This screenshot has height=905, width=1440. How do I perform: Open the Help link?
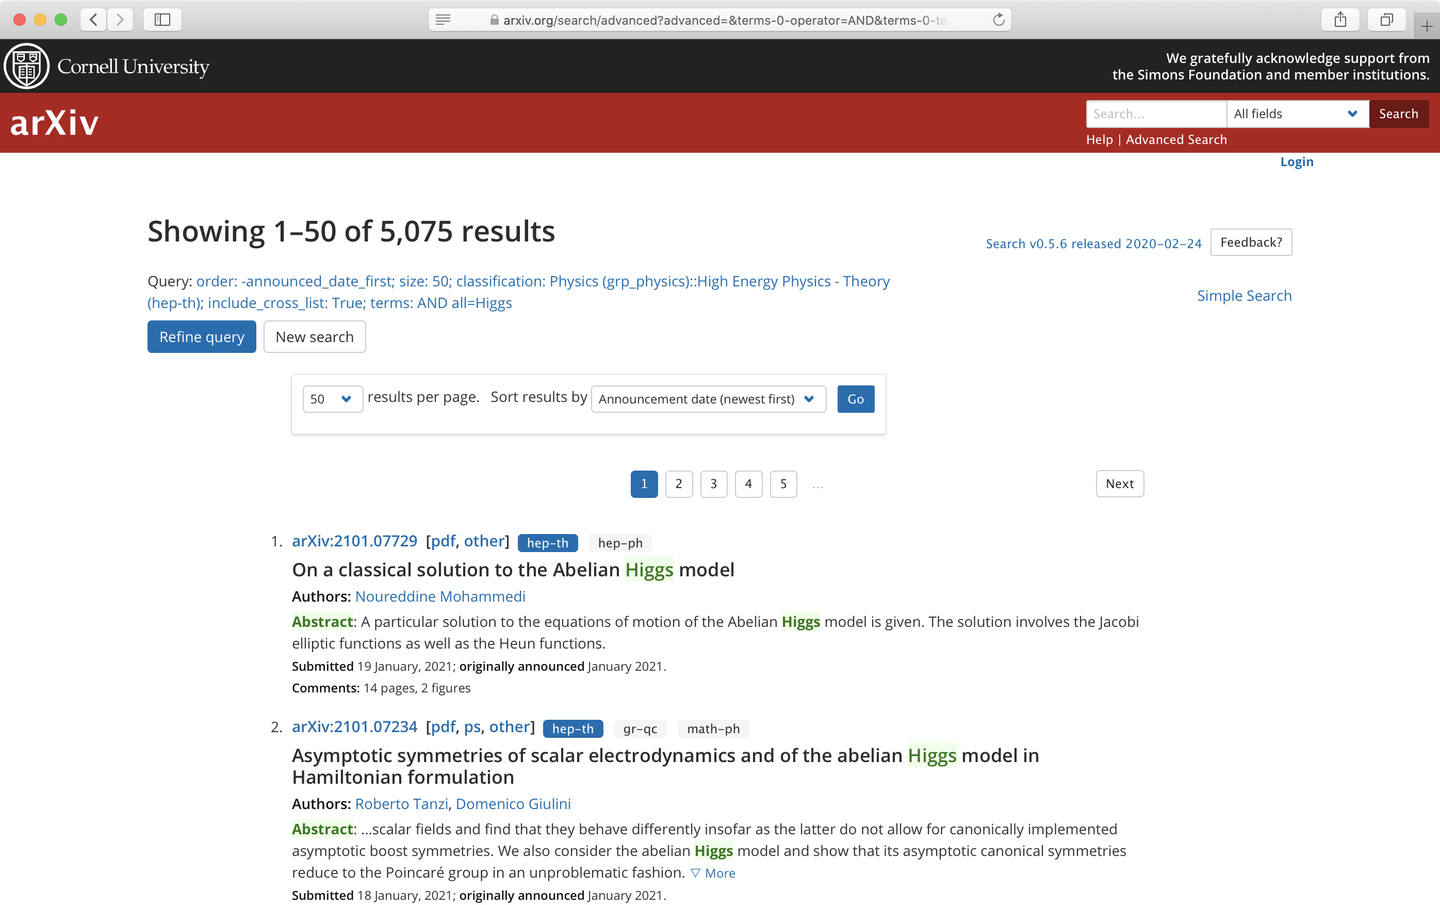[1099, 140]
